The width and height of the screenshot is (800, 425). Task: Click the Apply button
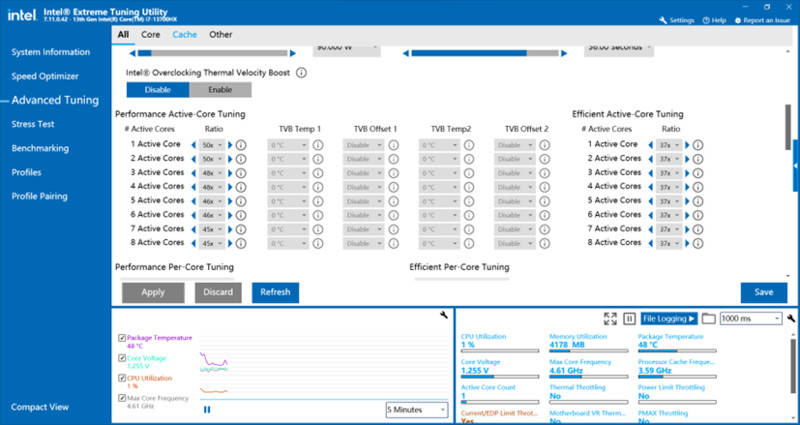click(153, 292)
